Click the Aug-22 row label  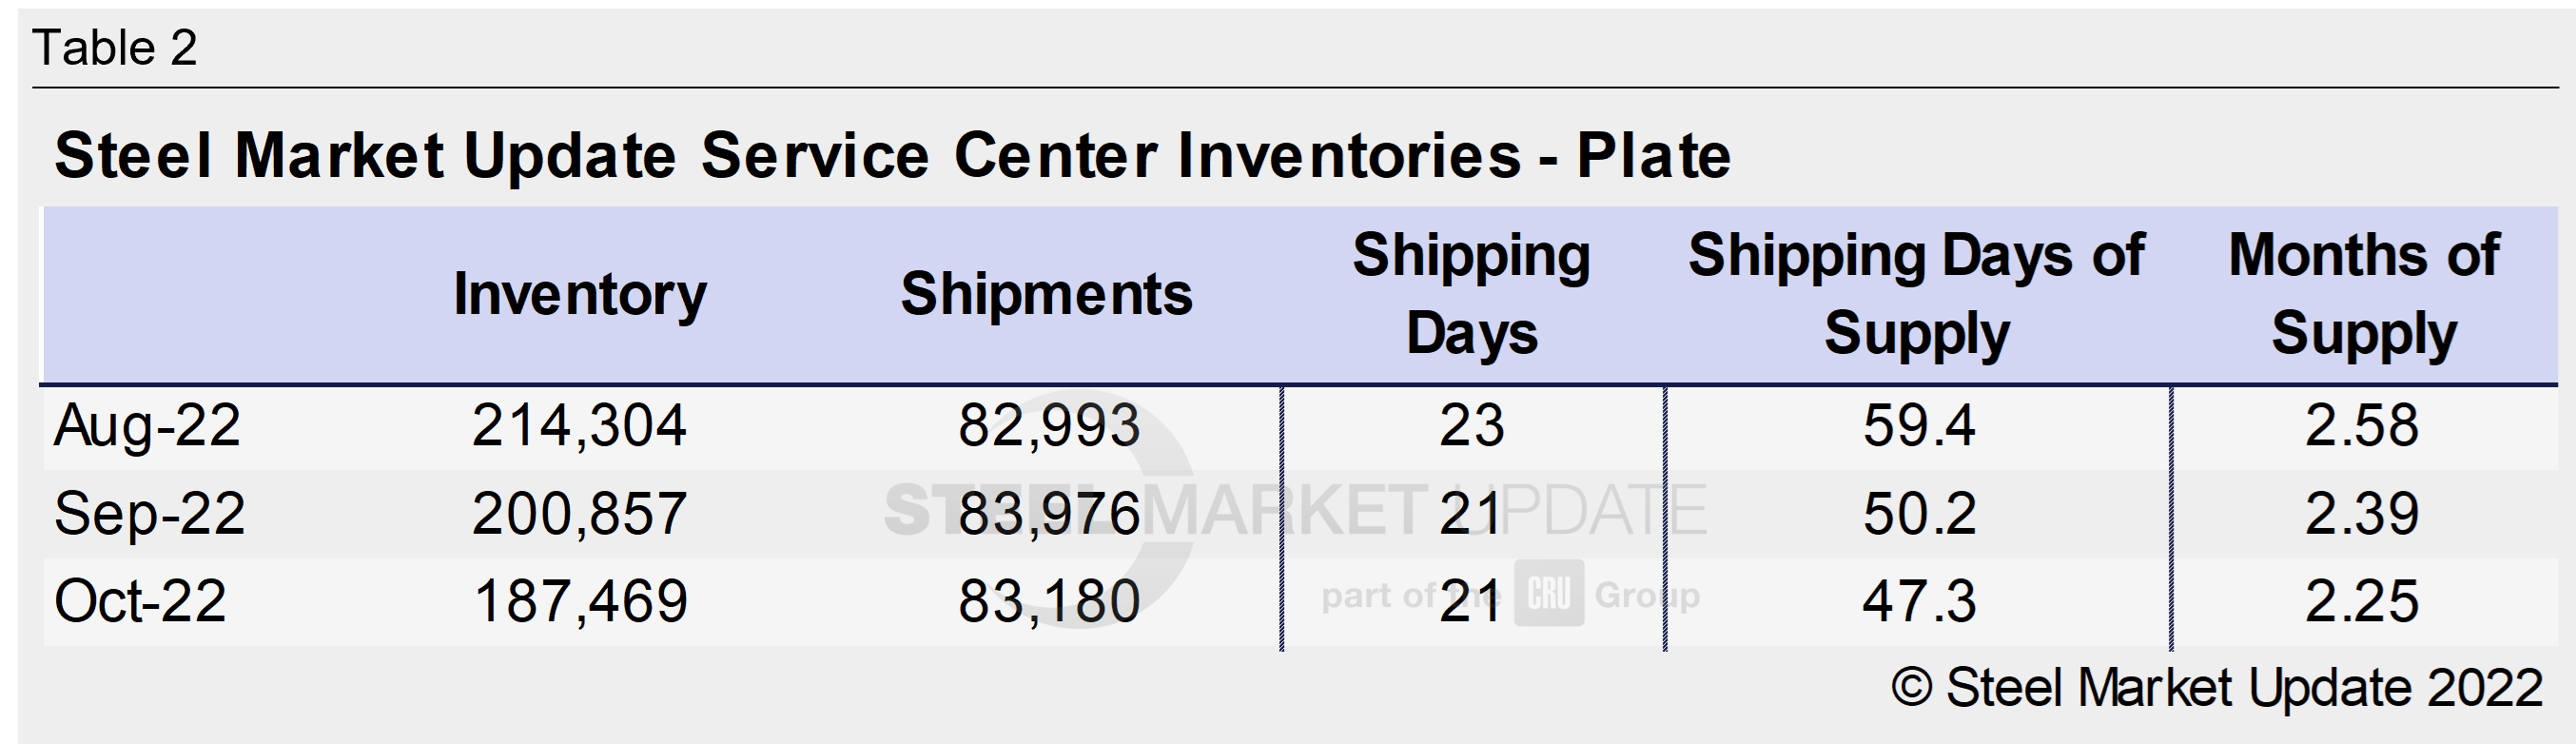coord(147,426)
